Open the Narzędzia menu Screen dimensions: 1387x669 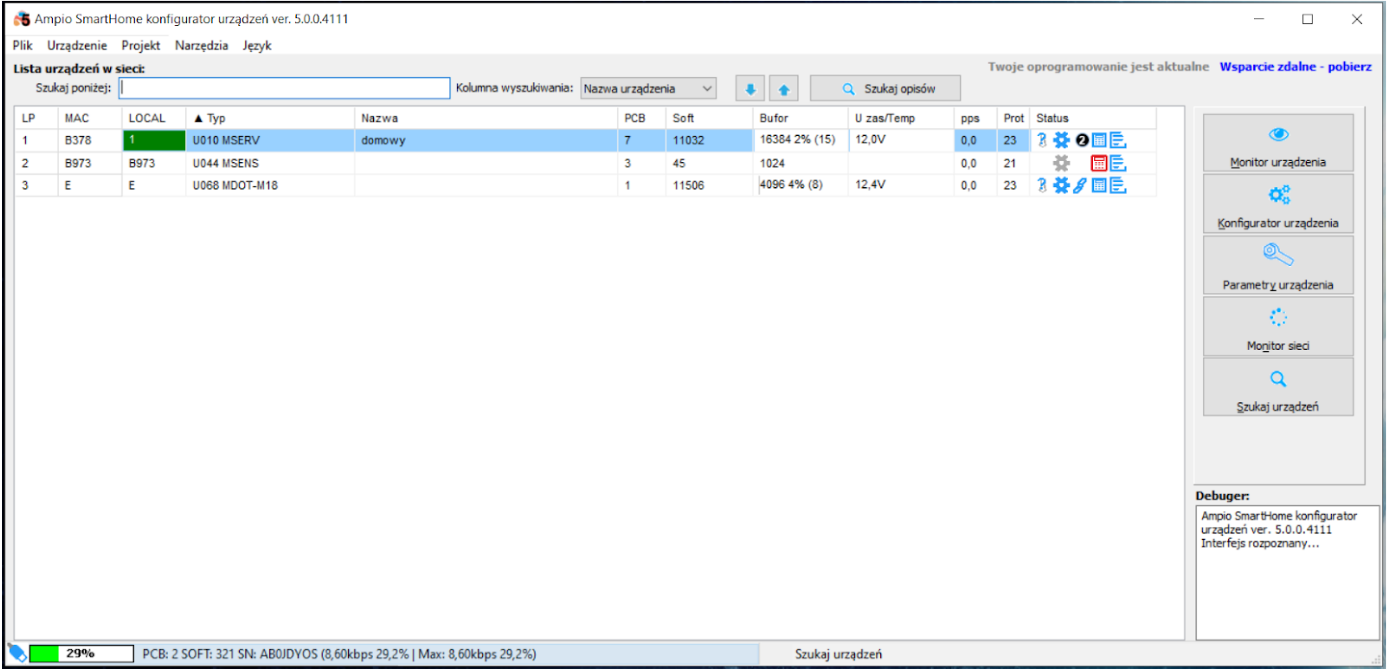point(201,45)
